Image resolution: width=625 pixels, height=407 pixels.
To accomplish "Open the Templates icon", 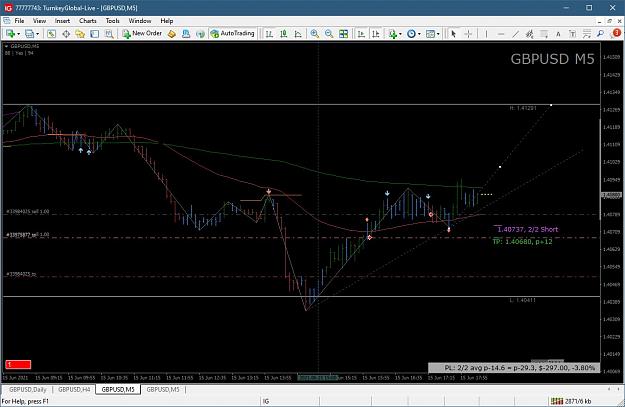I will point(430,34).
